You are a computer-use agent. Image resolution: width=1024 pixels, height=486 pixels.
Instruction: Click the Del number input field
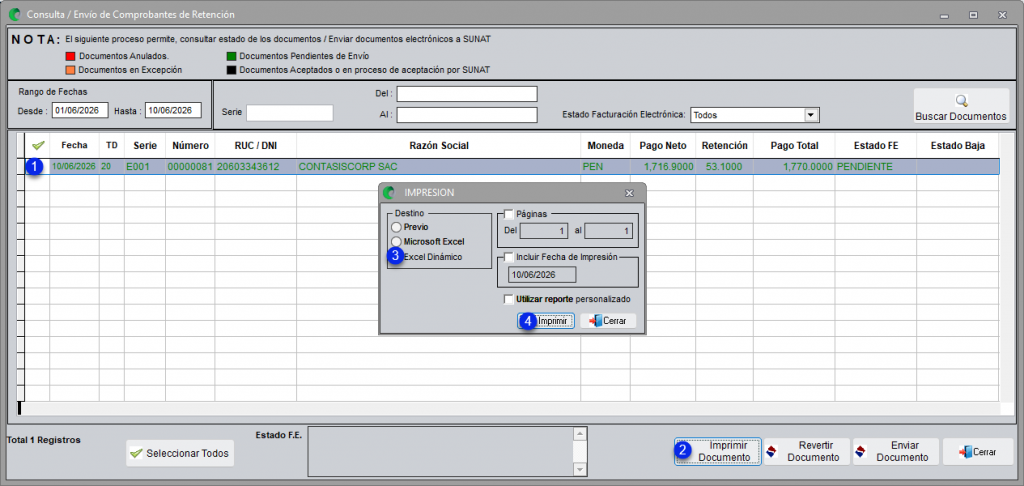[x=467, y=94]
